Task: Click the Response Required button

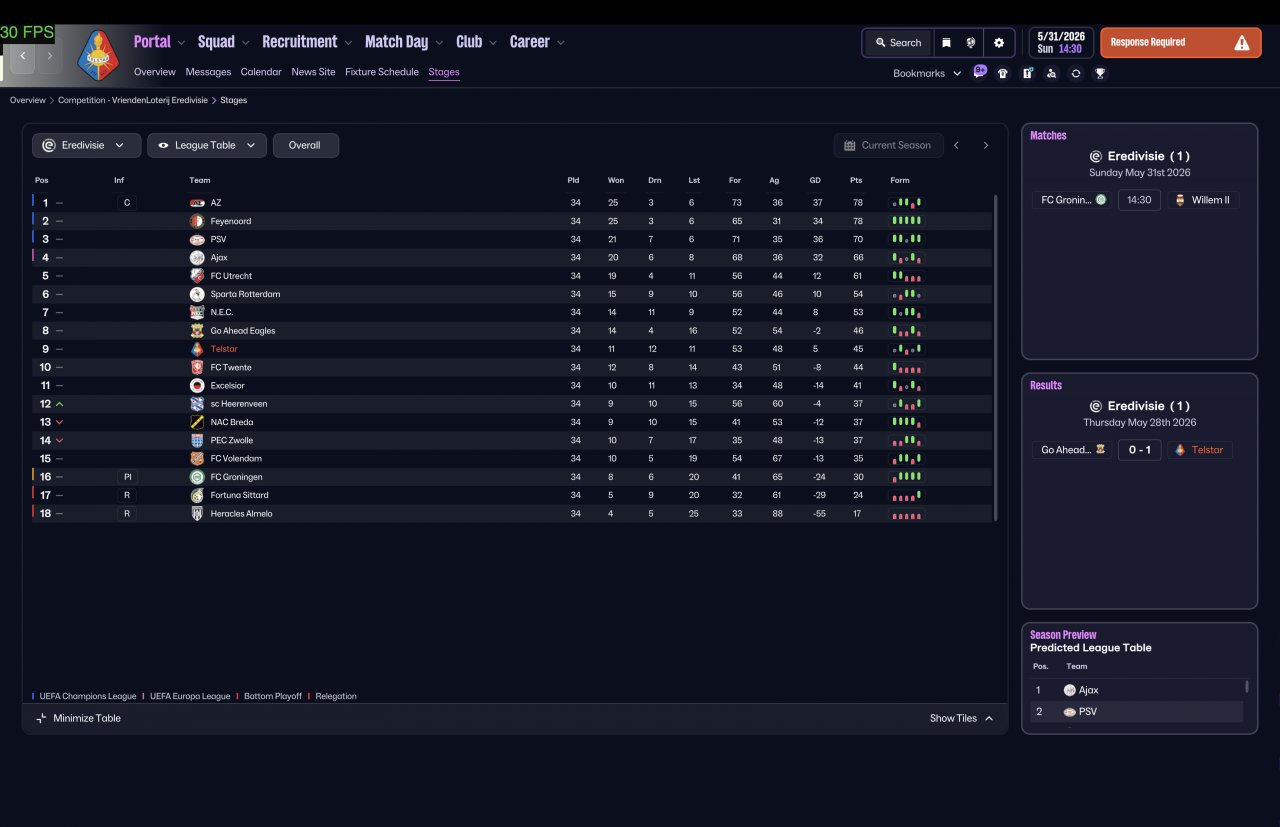Action: [x=1180, y=43]
